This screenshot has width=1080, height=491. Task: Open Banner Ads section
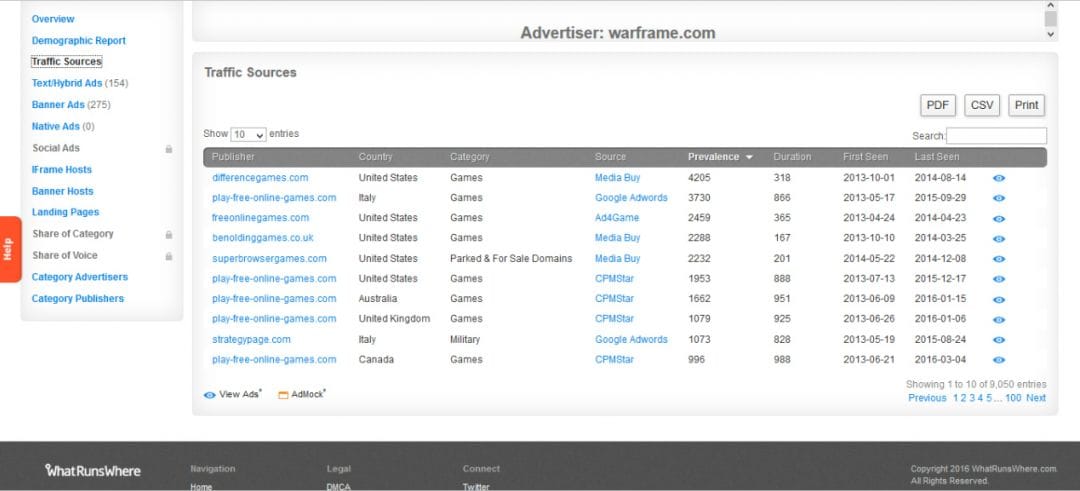pos(58,105)
